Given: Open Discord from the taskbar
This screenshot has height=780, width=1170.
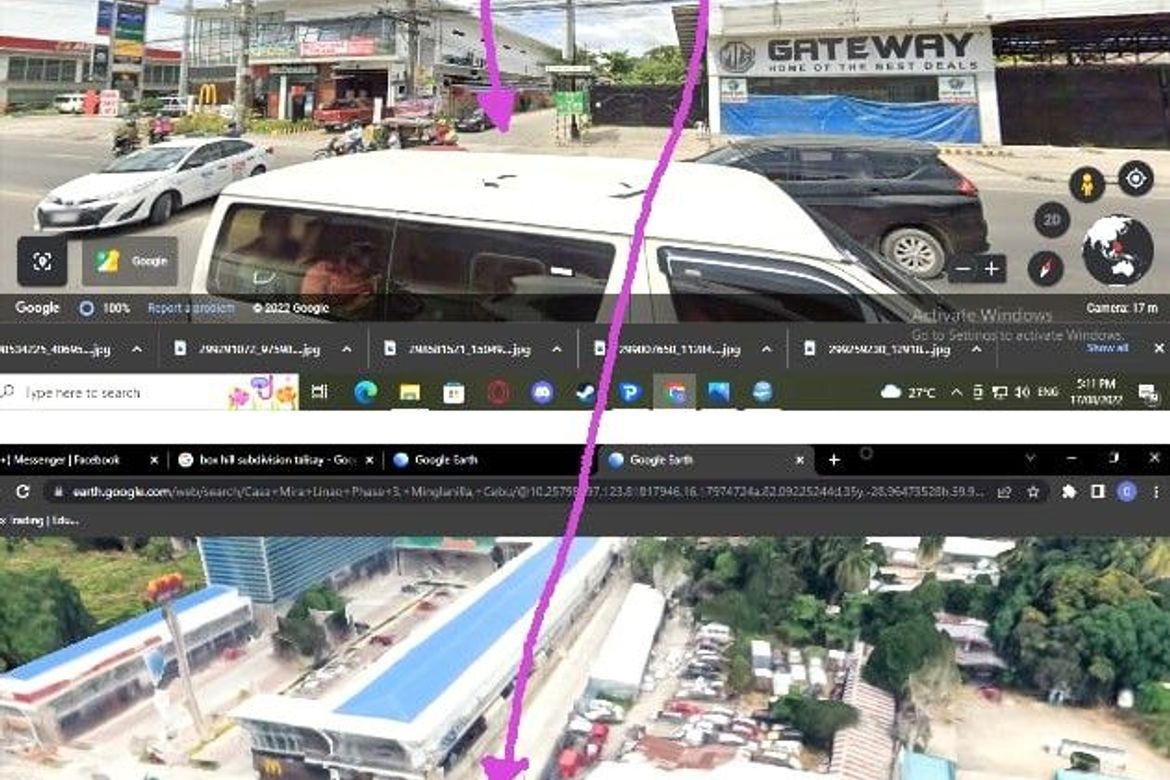Looking at the screenshot, I should (542, 392).
